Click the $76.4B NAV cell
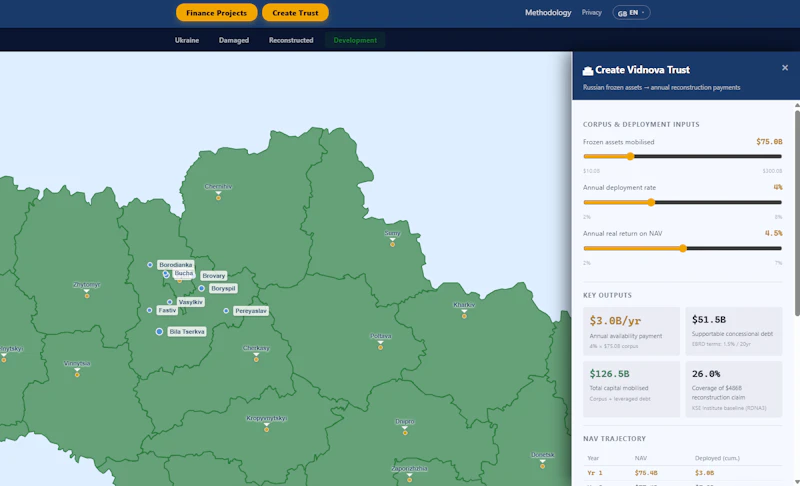 tap(645, 473)
